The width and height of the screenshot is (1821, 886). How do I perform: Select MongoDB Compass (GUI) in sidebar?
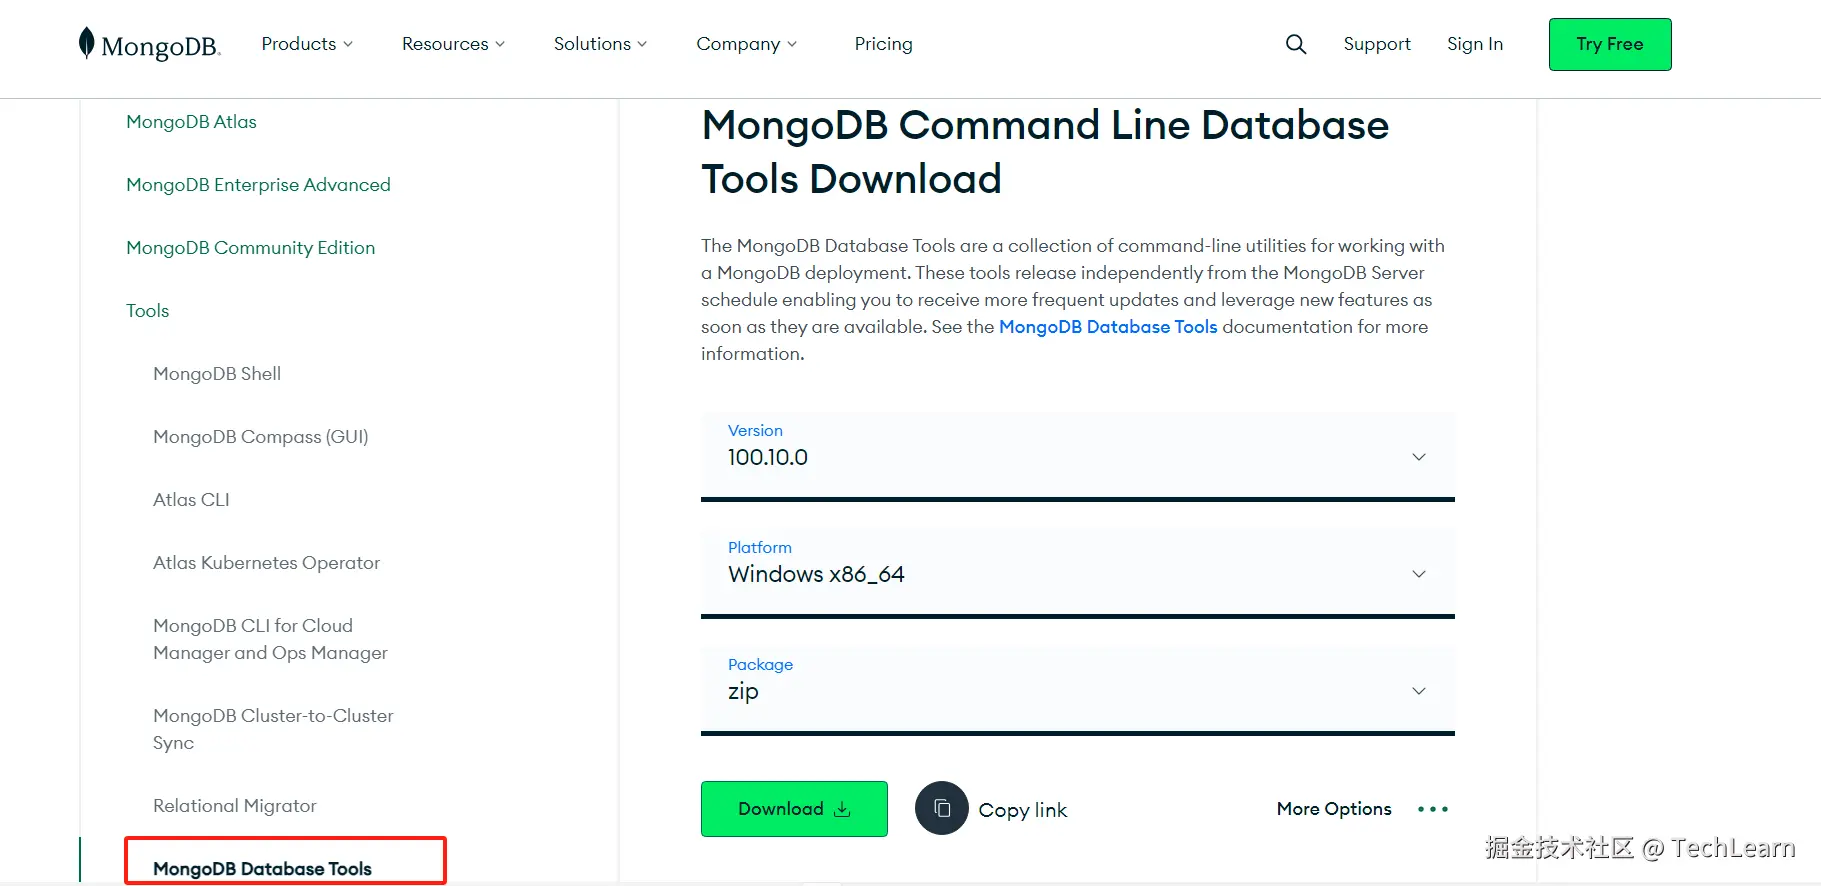tap(260, 437)
